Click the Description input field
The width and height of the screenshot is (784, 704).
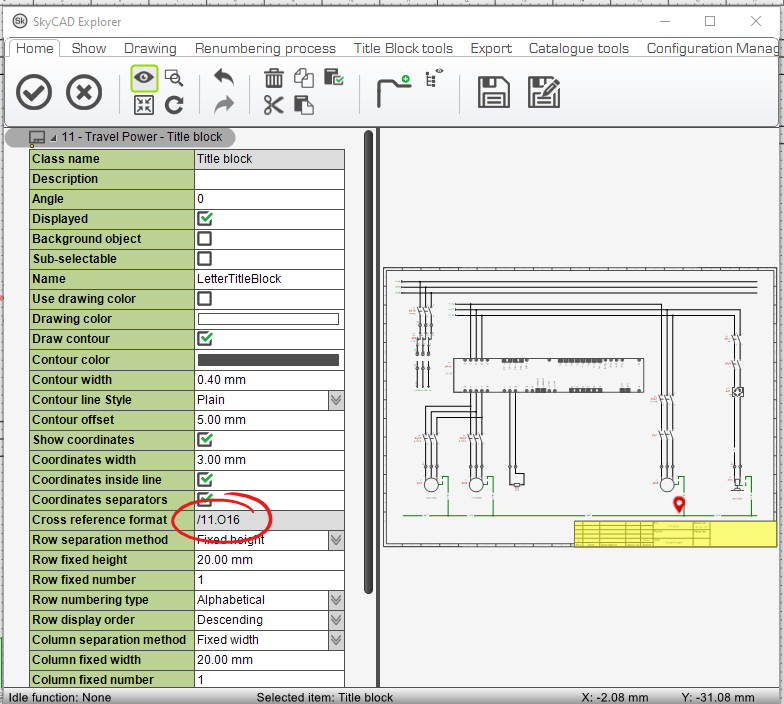point(269,179)
